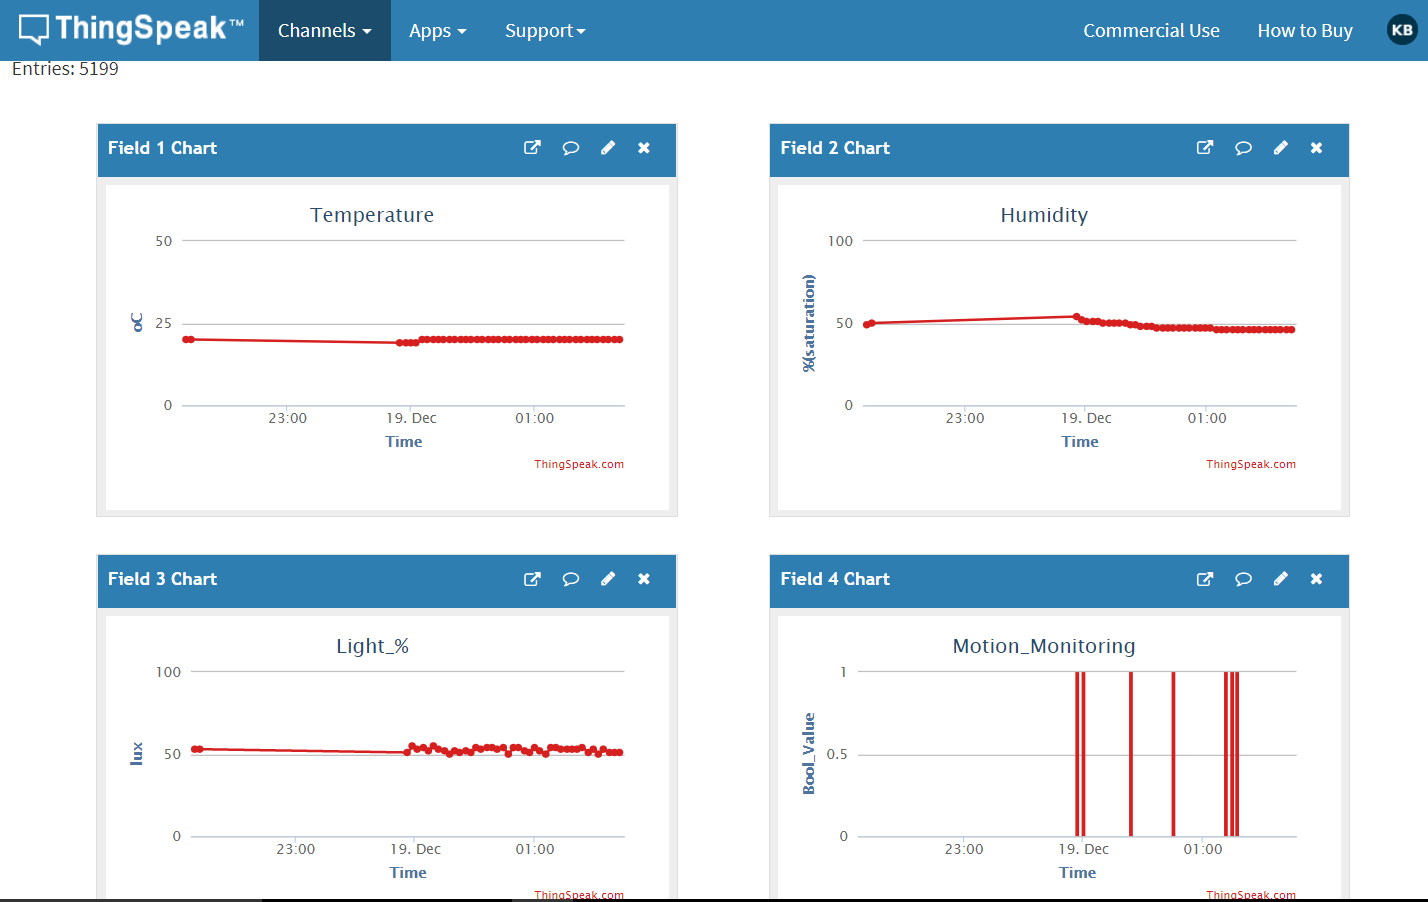Edit the Field 4 Chart options

click(x=1280, y=579)
